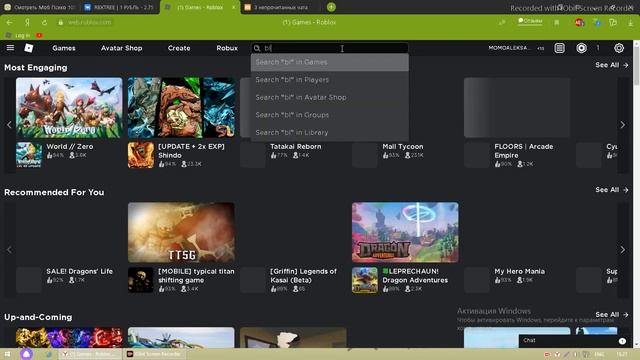Go back with the browser back arrow
Image resolution: width=640 pixels, height=360 pixels.
9,22
